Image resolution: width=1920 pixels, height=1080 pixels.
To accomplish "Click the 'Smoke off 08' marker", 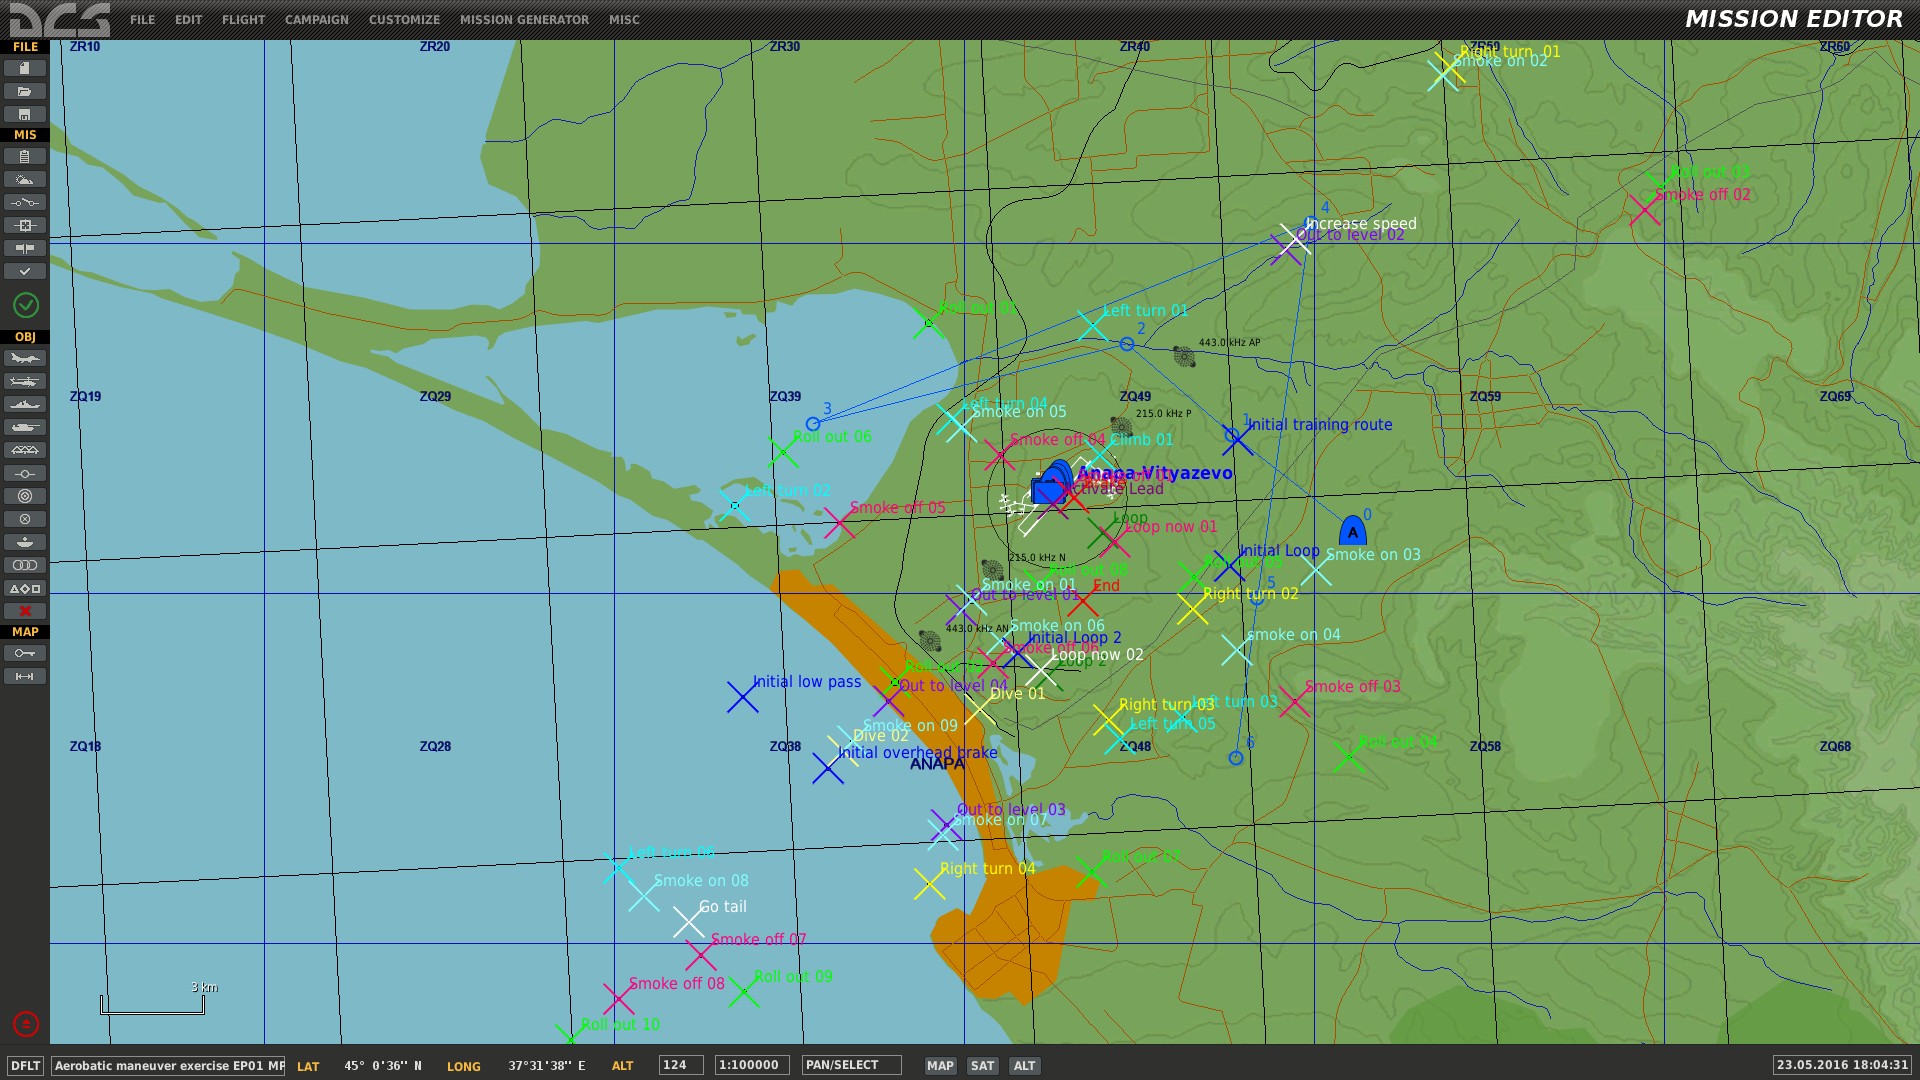I will point(618,999).
